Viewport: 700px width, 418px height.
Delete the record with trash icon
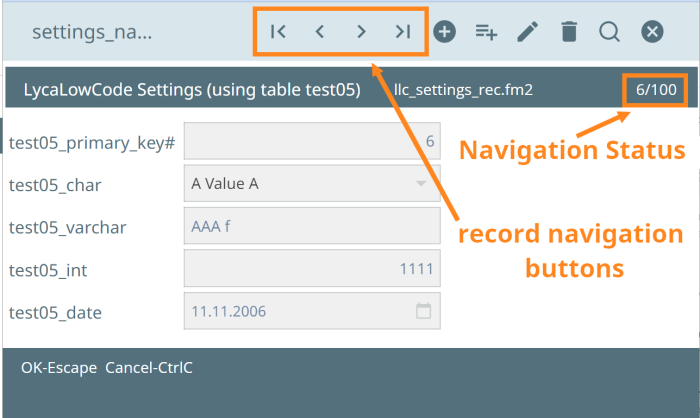(569, 32)
